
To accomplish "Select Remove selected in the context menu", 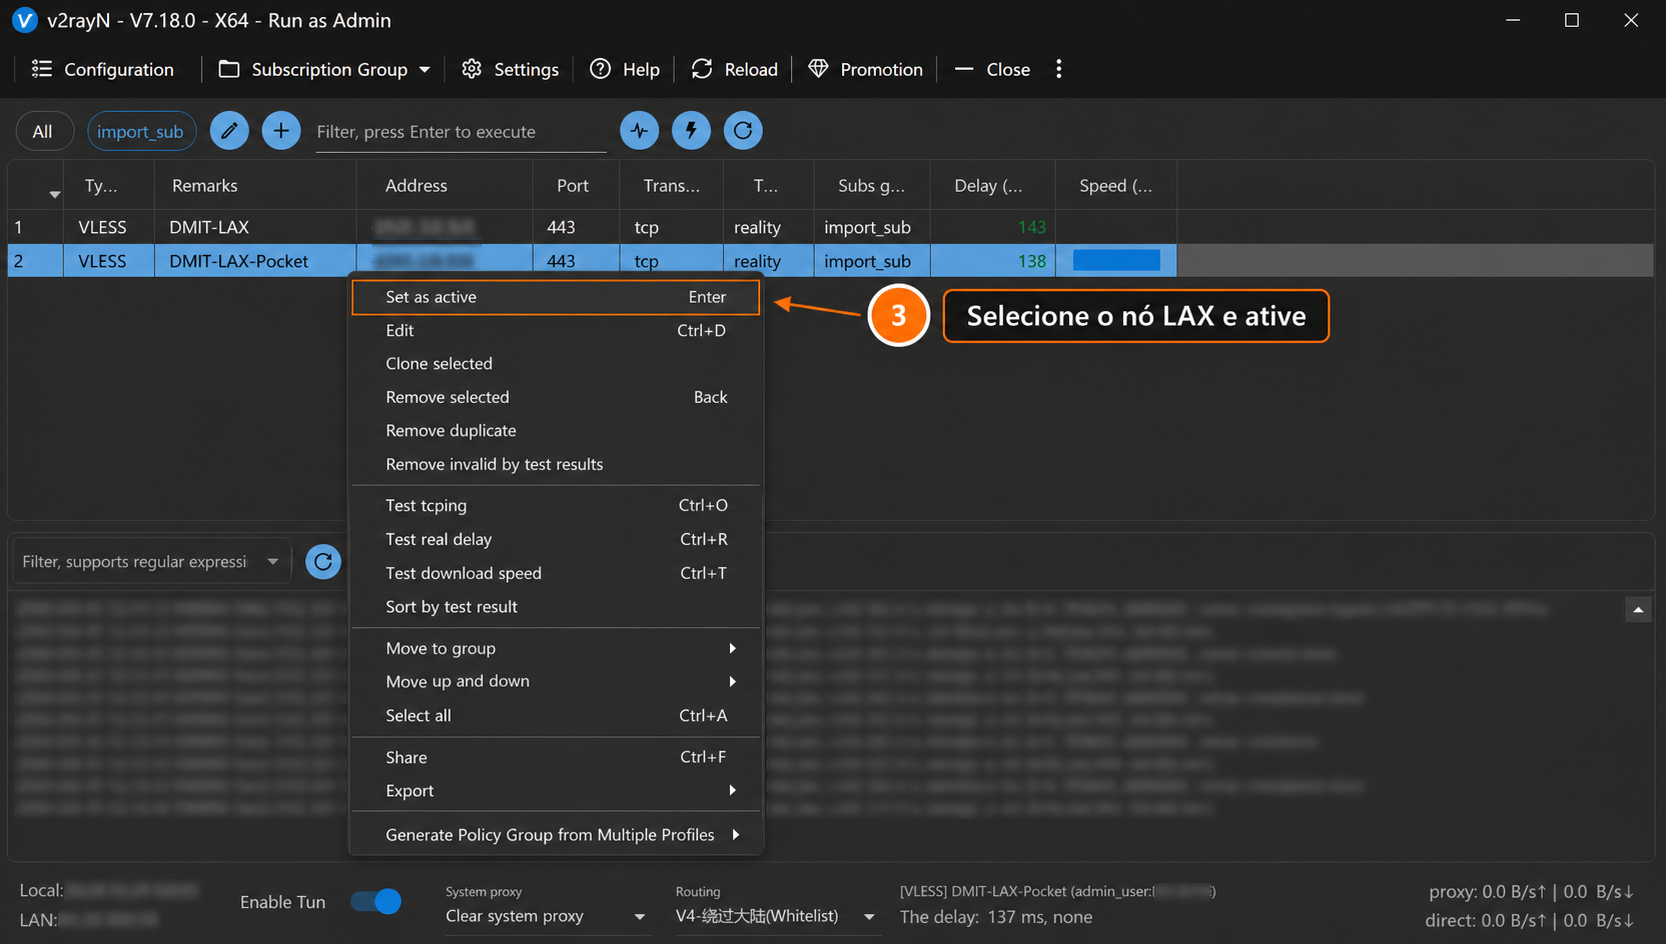I will pos(556,397).
